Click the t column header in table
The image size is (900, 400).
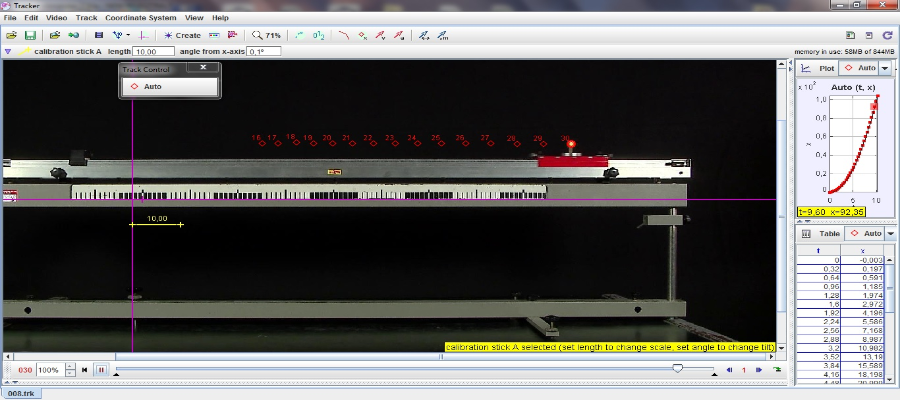(x=818, y=251)
